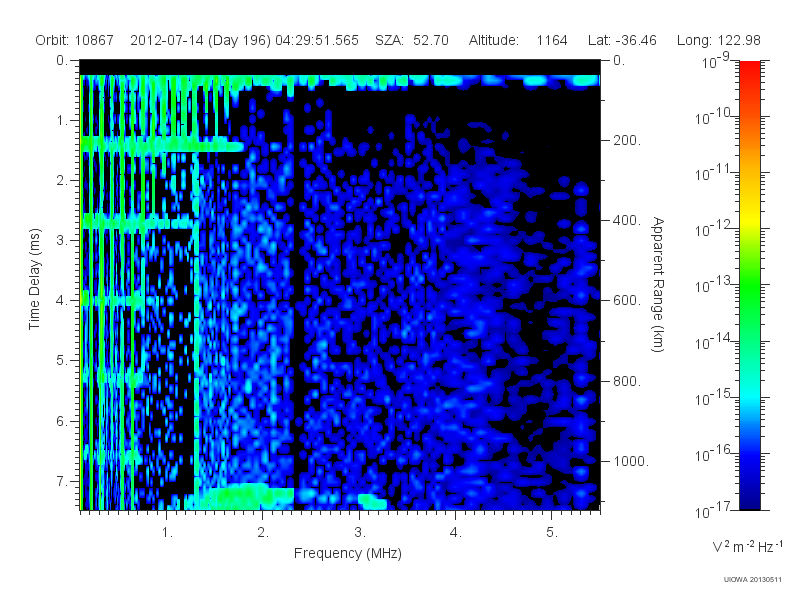
Task: Click the '7.' time delay tick label
Action: click(x=62, y=481)
